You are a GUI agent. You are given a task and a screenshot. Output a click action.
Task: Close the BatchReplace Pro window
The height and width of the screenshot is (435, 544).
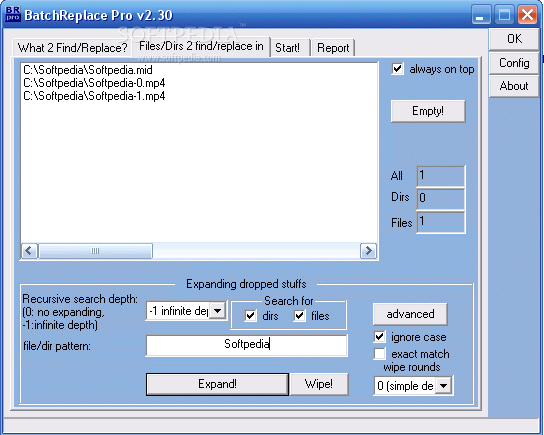point(527,15)
